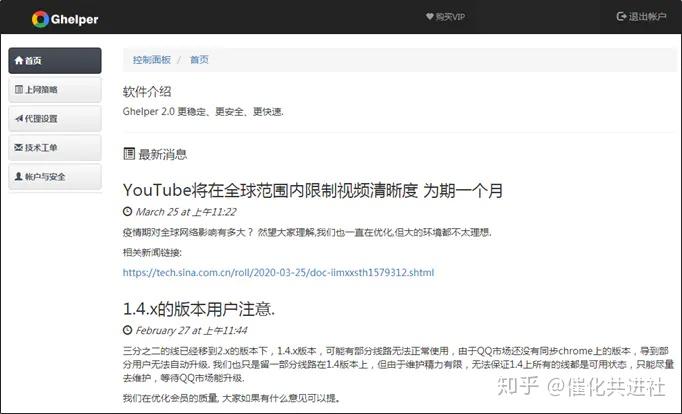Click the clock icon next to February 27
Viewport: 682px width, 414px height.
[x=127, y=330]
